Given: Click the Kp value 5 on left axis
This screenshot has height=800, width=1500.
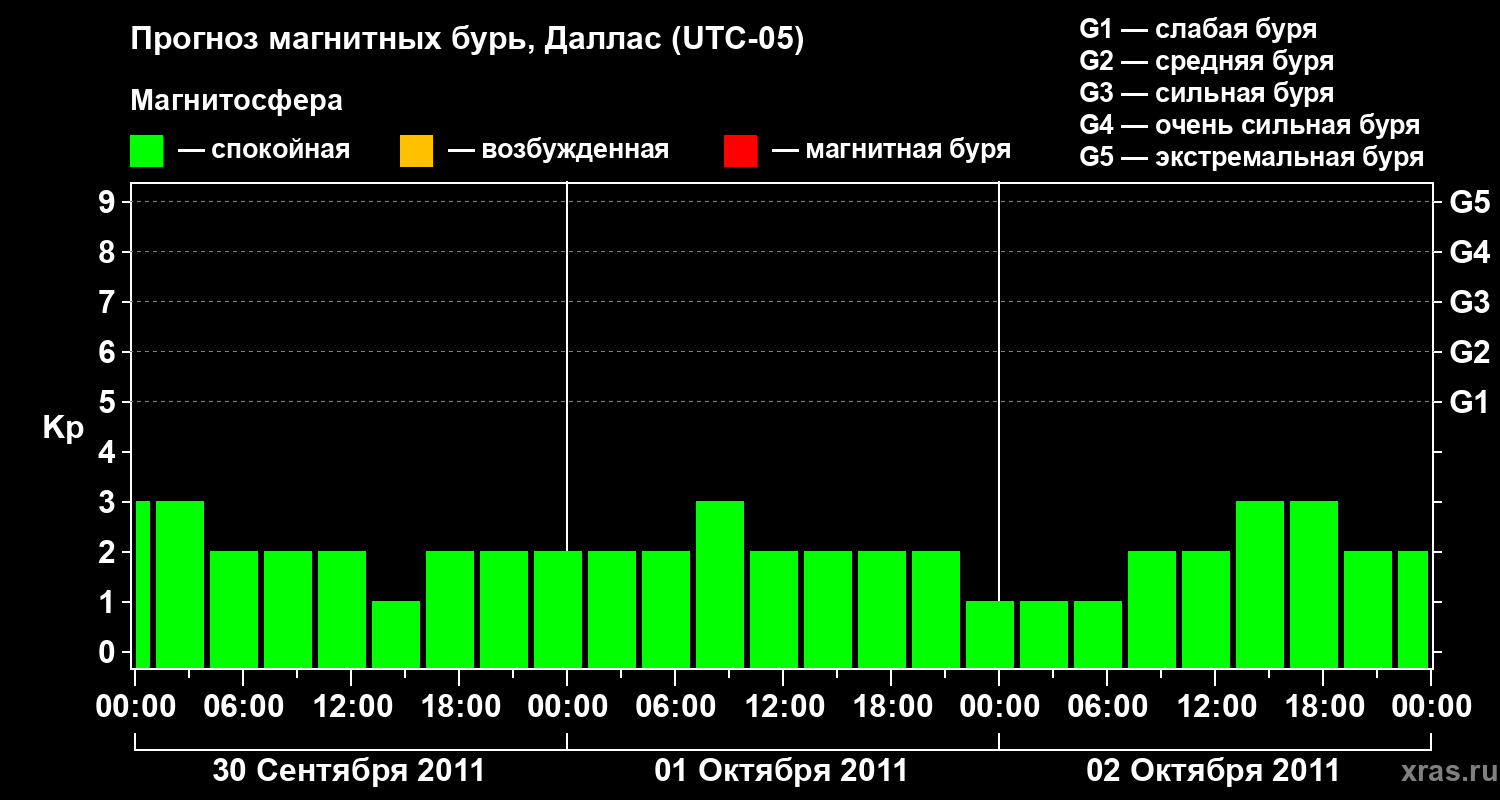Looking at the screenshot, I should pyautogui.click(x=107, y=402).
